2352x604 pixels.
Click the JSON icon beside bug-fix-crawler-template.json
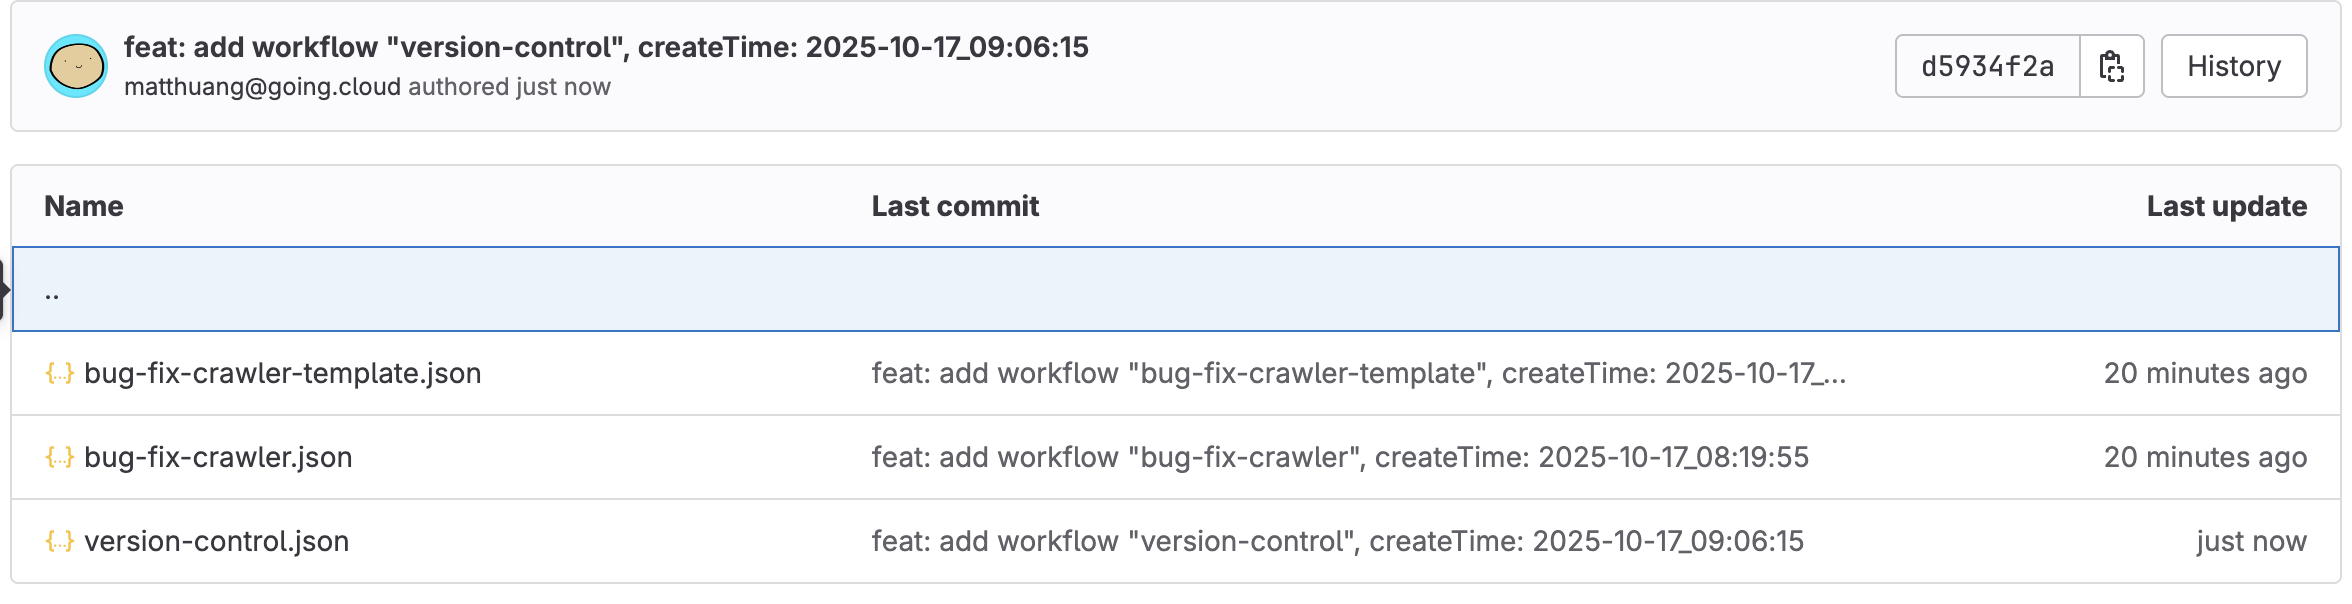(x=60, y=373)
